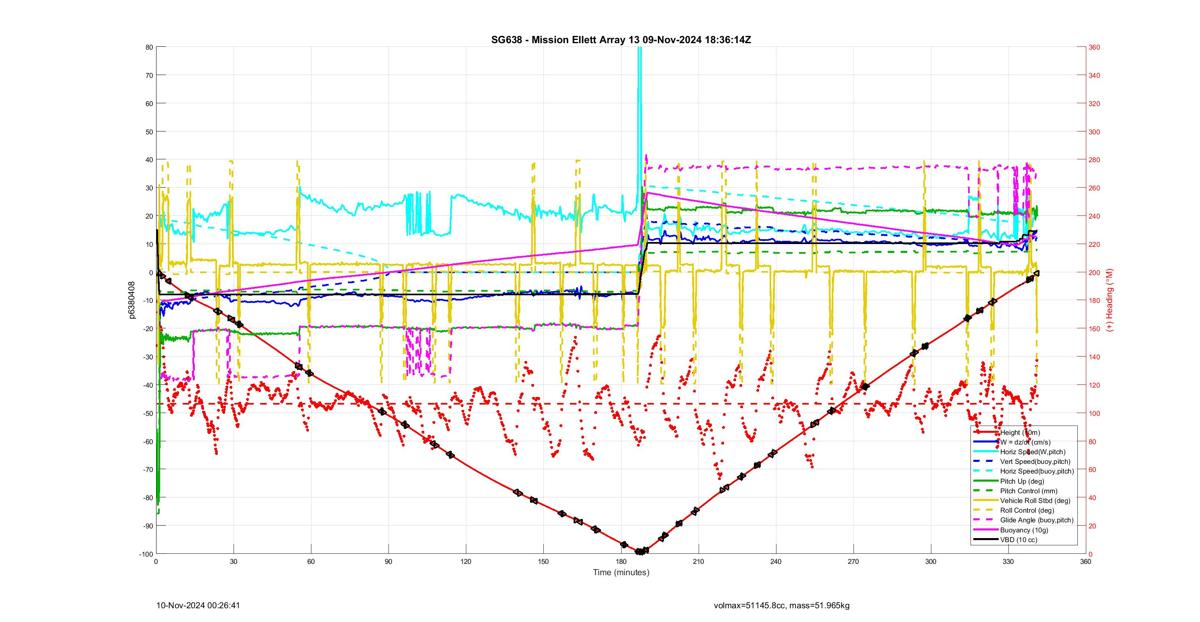The width and height of the screenshot is (1200, 622).
Task: Click the timestamp "10-Nov-2024 00:26:41"
Action: tap(198, 605)
